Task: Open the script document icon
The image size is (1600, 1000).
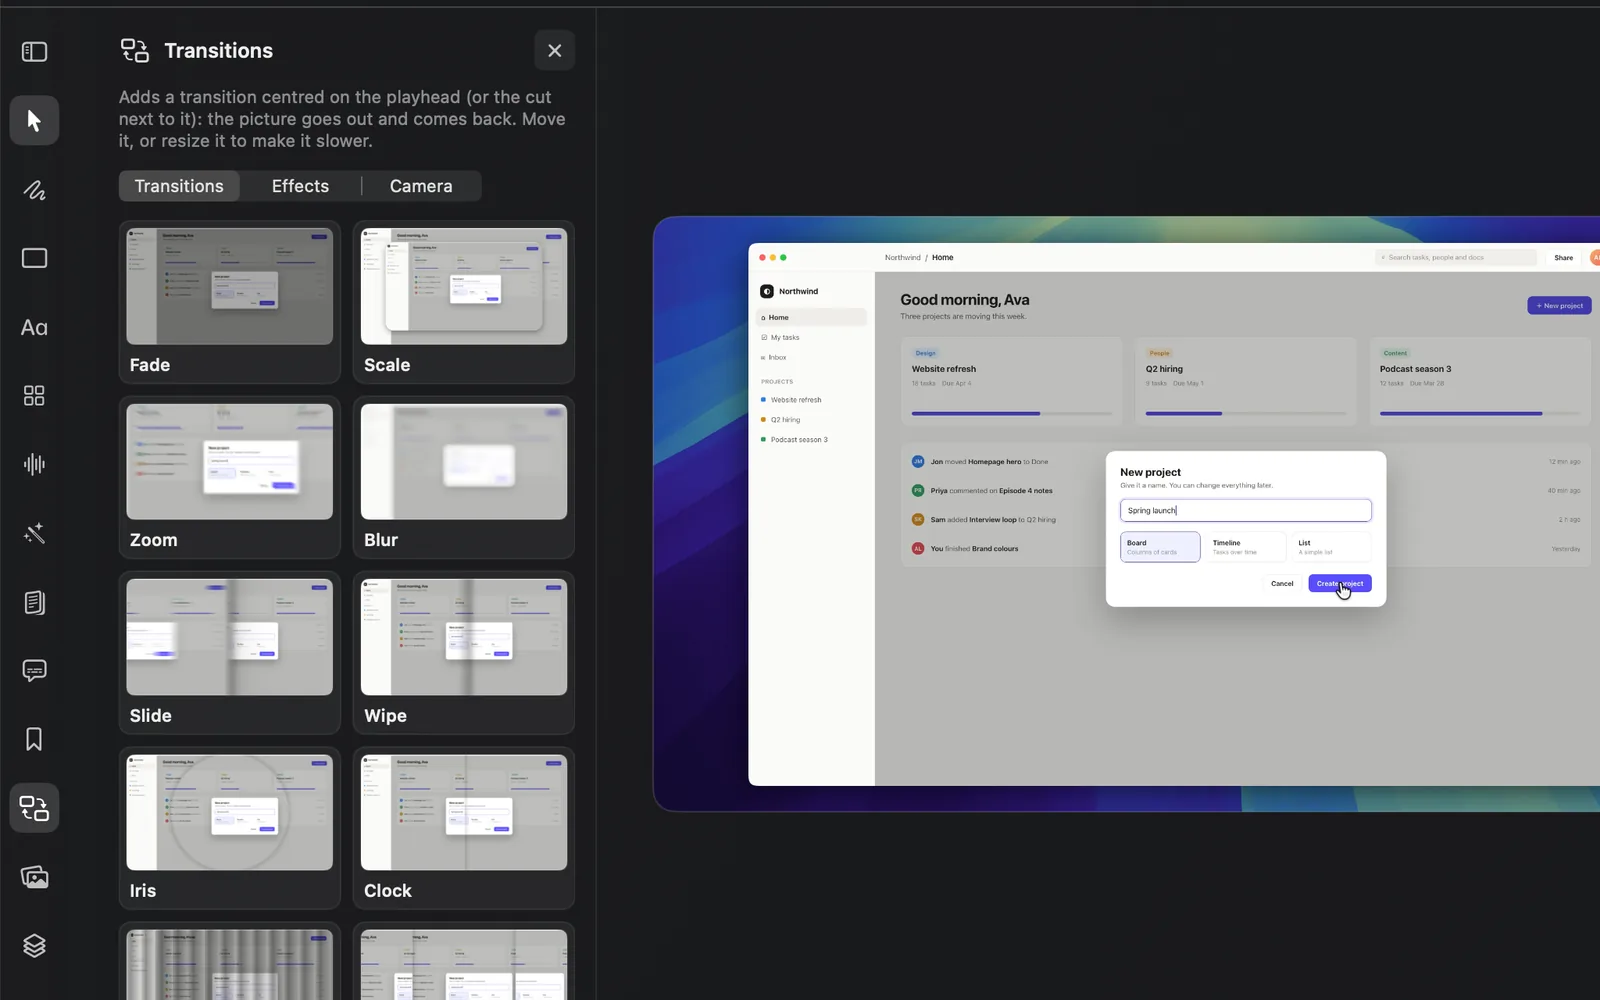Action: 34,602
